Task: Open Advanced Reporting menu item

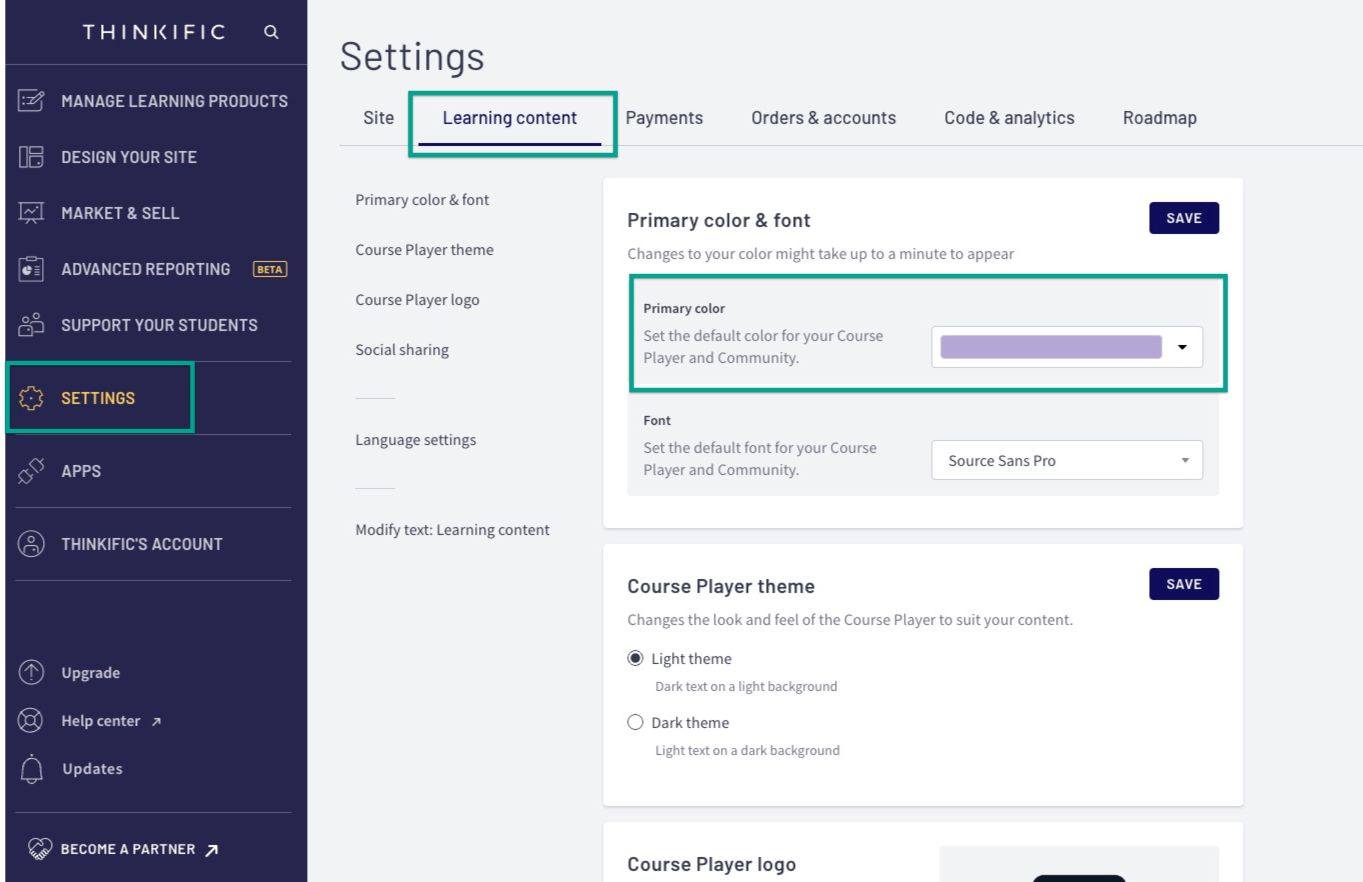Action: click(146, 269)
